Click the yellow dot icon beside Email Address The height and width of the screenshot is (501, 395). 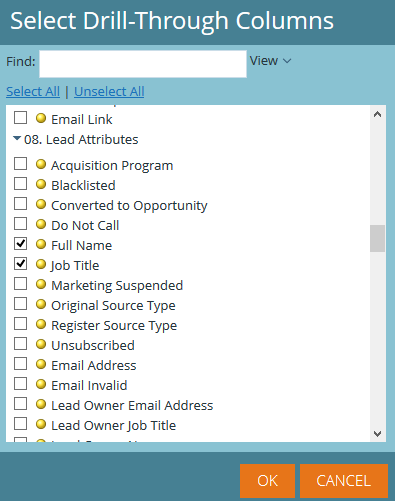coord(41,364)
